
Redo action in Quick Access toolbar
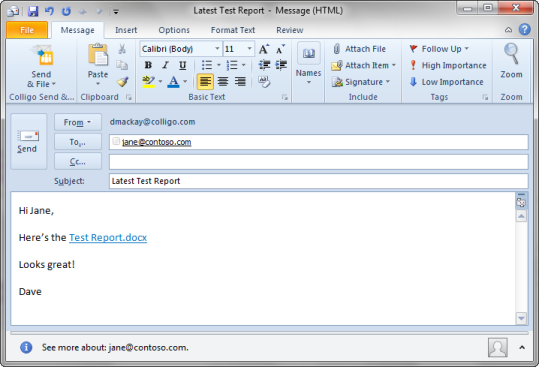66,11
